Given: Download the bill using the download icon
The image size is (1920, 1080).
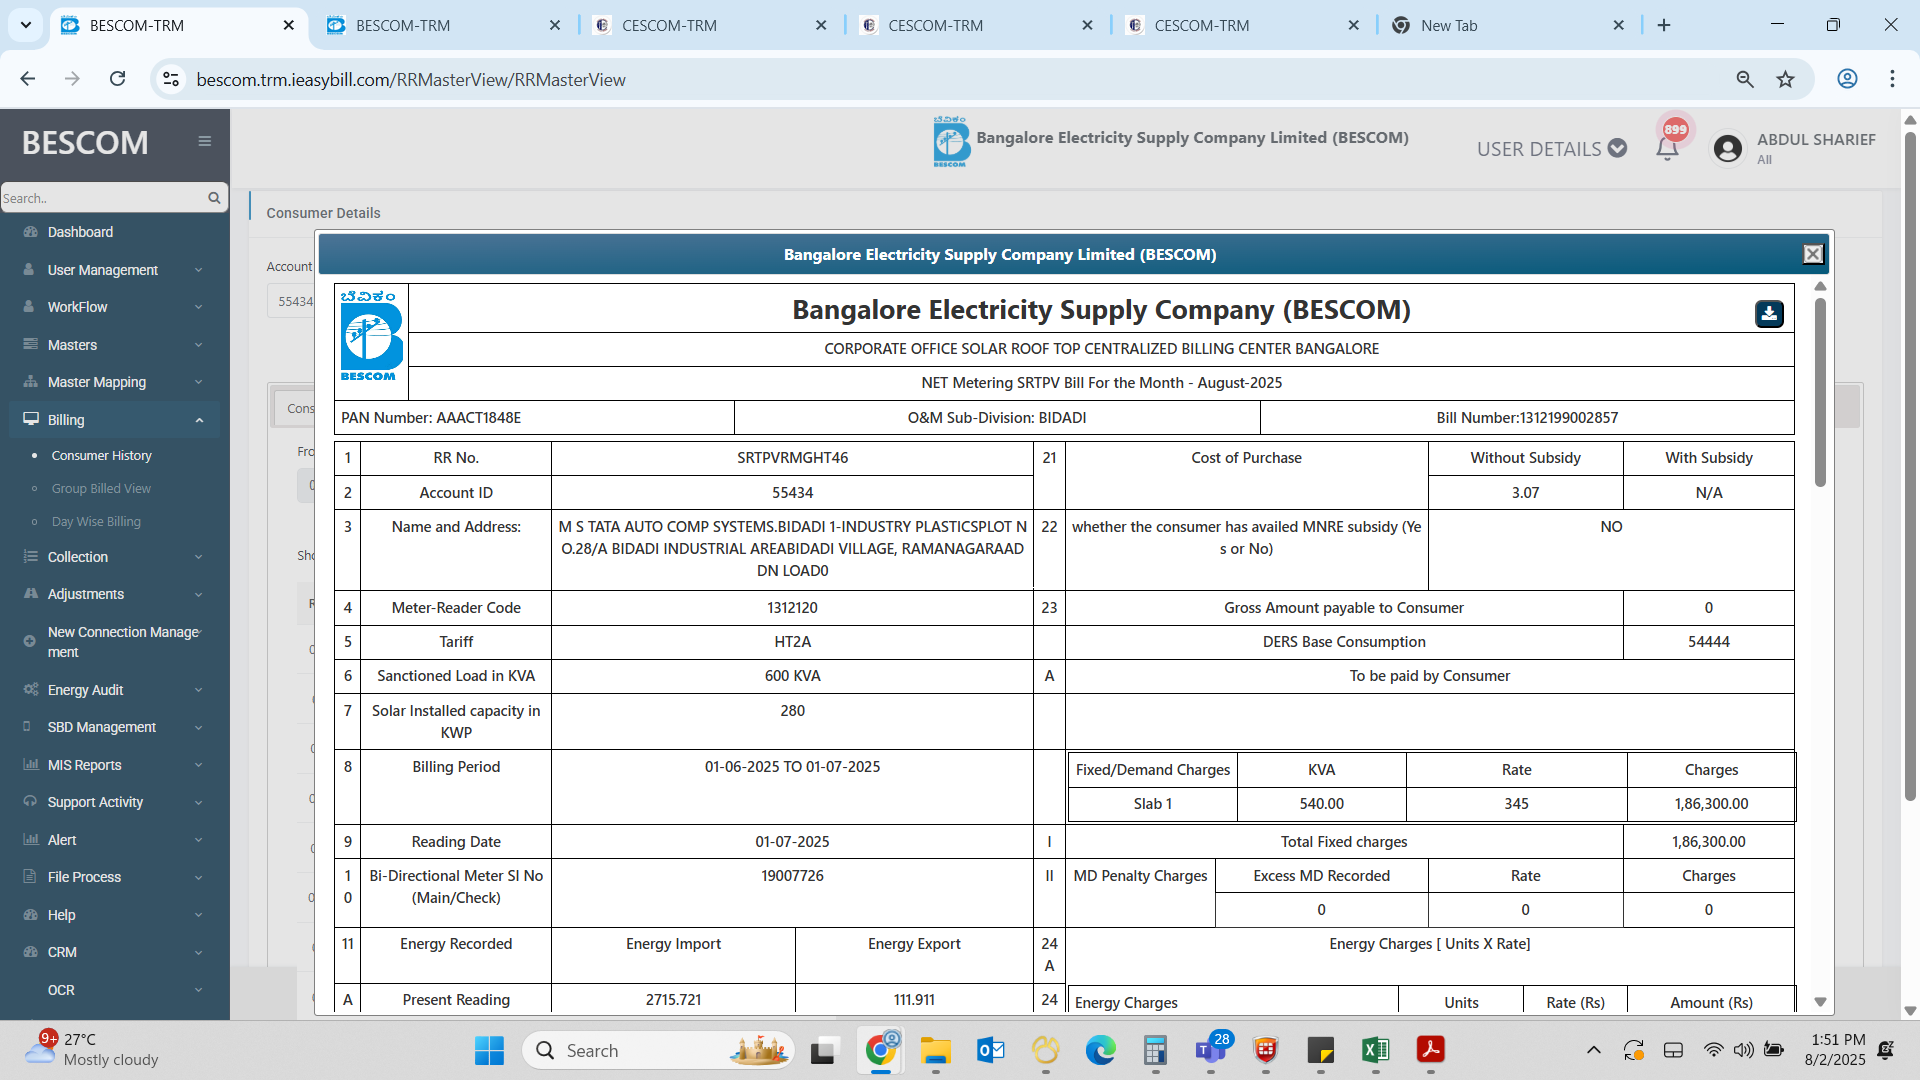Looking at the screenshot, I should pos(1768,314).
